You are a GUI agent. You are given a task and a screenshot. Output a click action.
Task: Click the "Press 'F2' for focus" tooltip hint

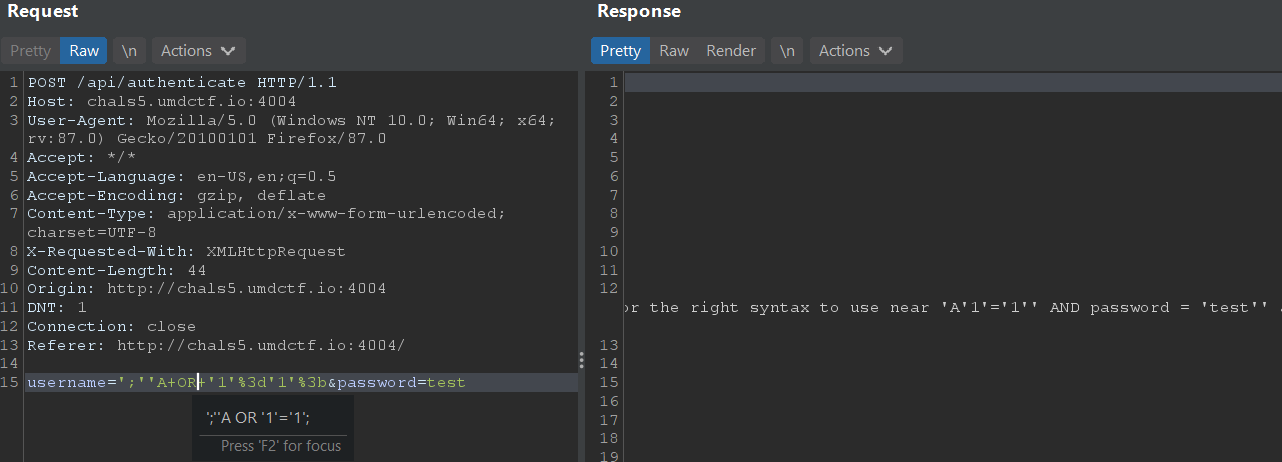(x=281, y=446)
